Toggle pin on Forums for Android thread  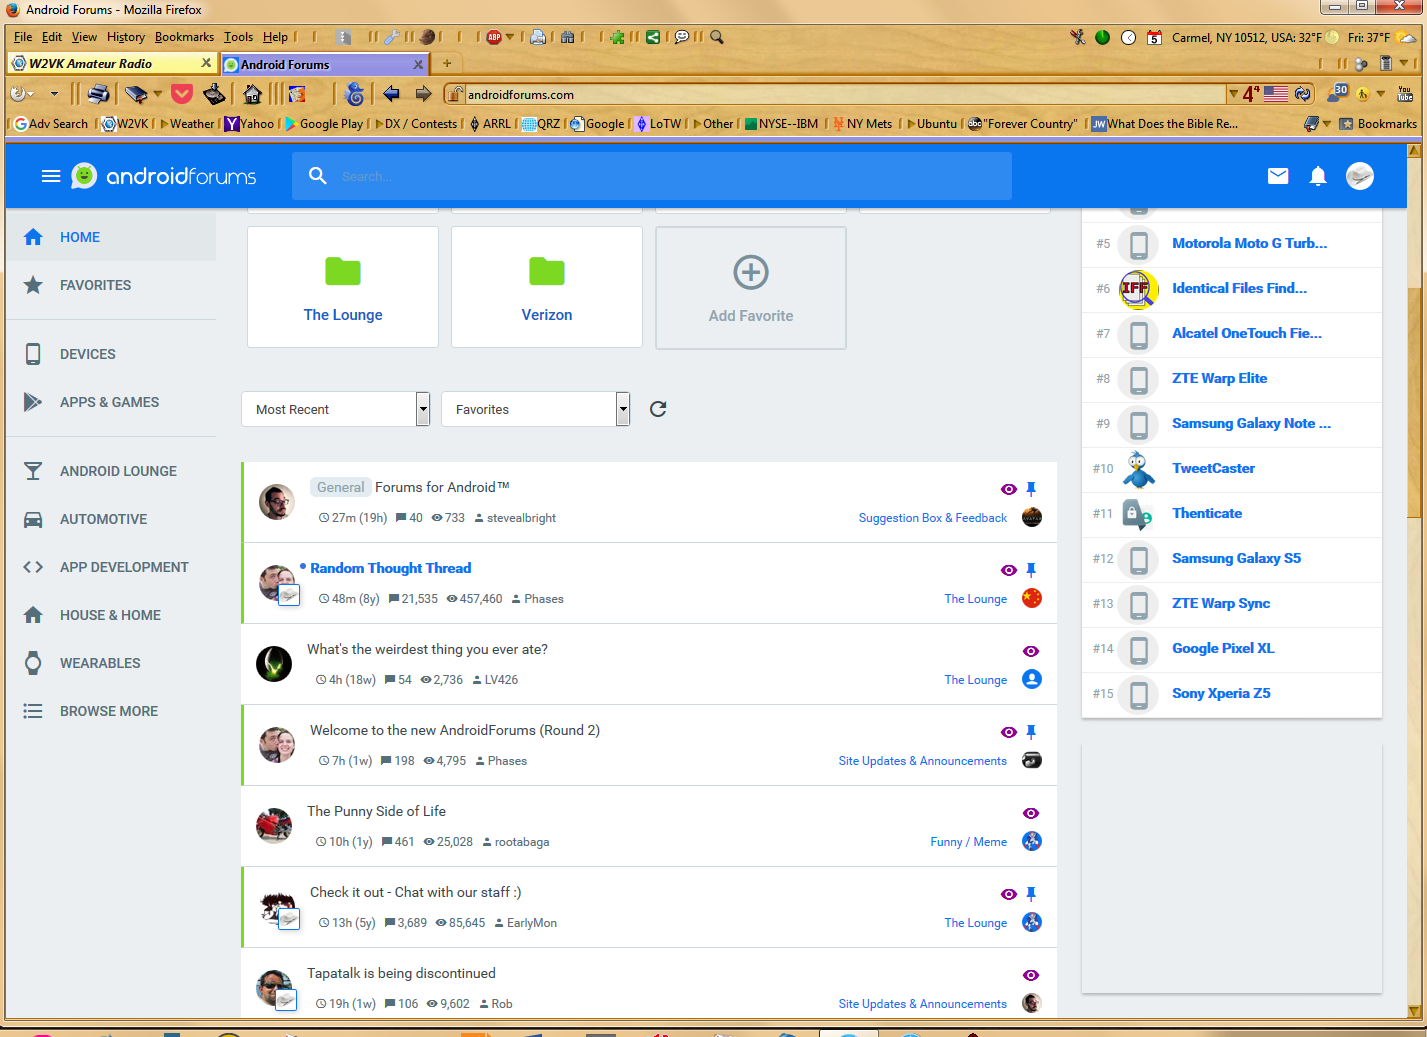tap(1031, 489)
